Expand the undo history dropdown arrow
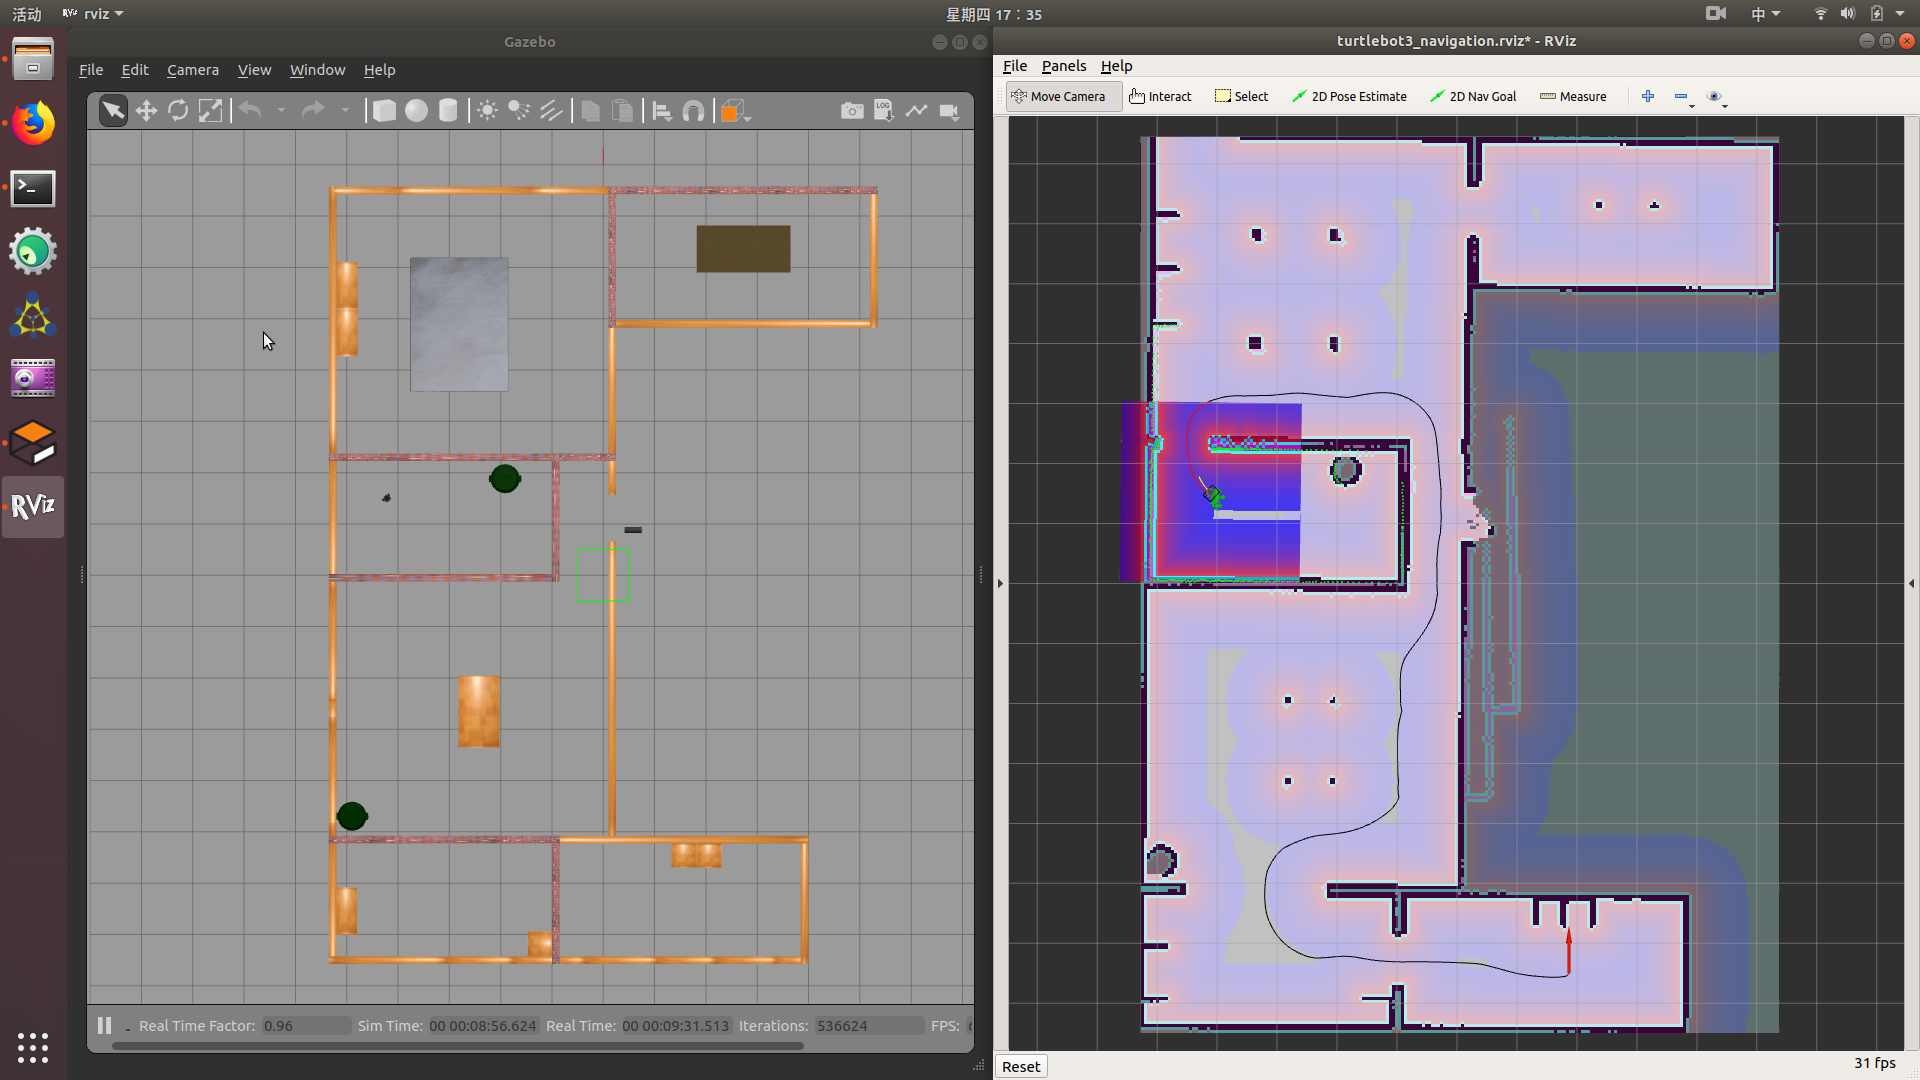Screen dimensions: 1920x1080 (x=281, y=111)
